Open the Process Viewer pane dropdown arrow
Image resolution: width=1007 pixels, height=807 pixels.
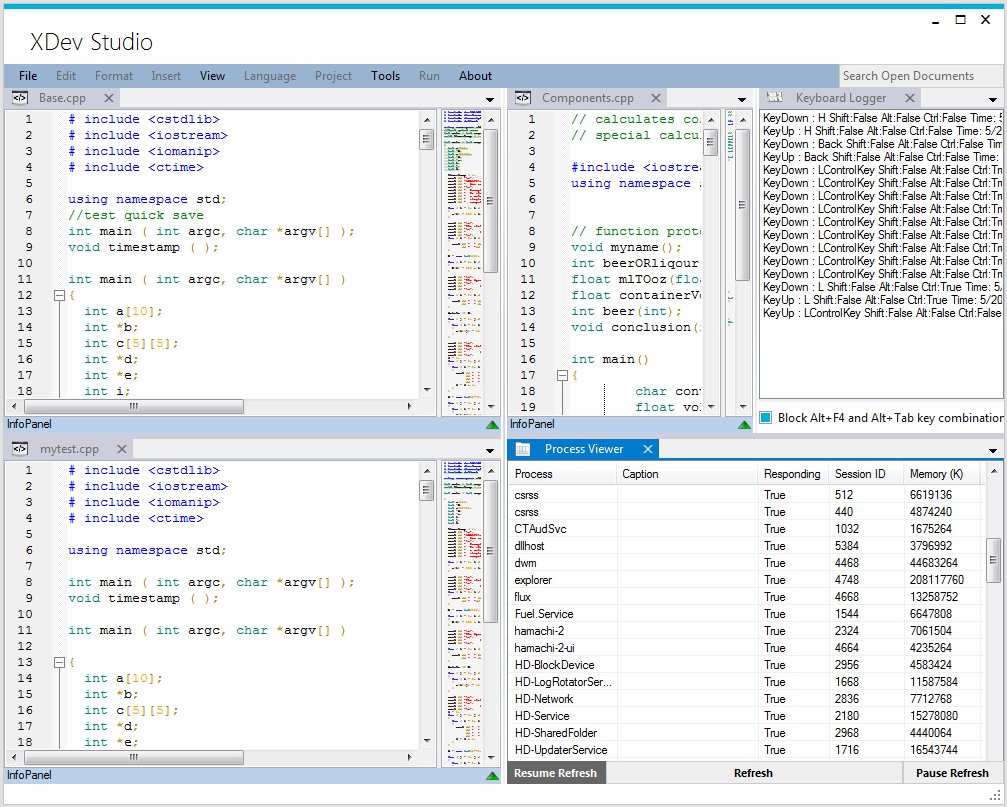pos(992,450)
